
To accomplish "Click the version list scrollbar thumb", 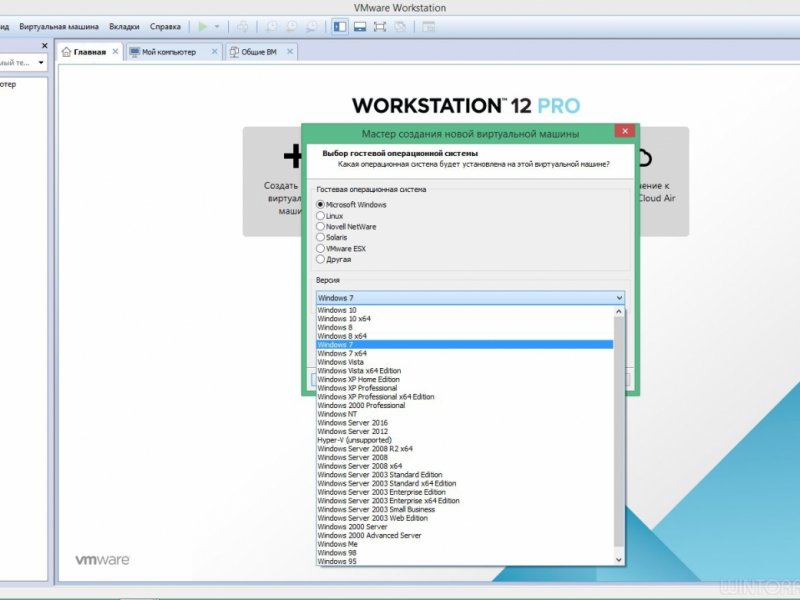I will tap(619, 431).
